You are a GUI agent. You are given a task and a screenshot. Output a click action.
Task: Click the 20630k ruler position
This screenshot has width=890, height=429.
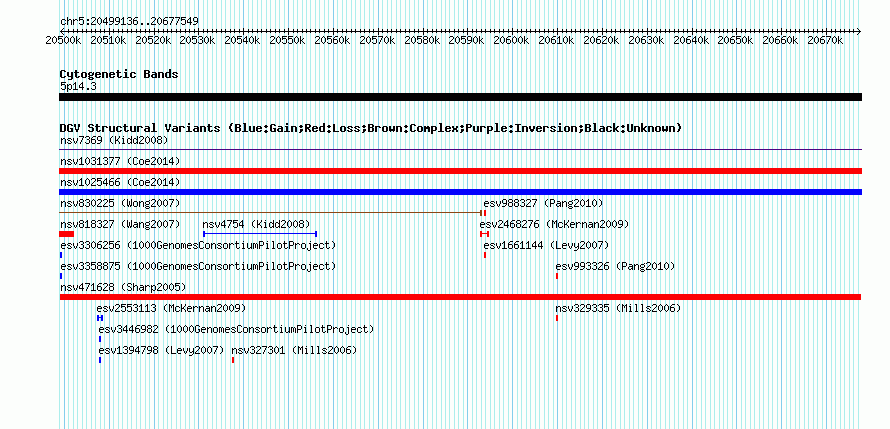[646, 40]
